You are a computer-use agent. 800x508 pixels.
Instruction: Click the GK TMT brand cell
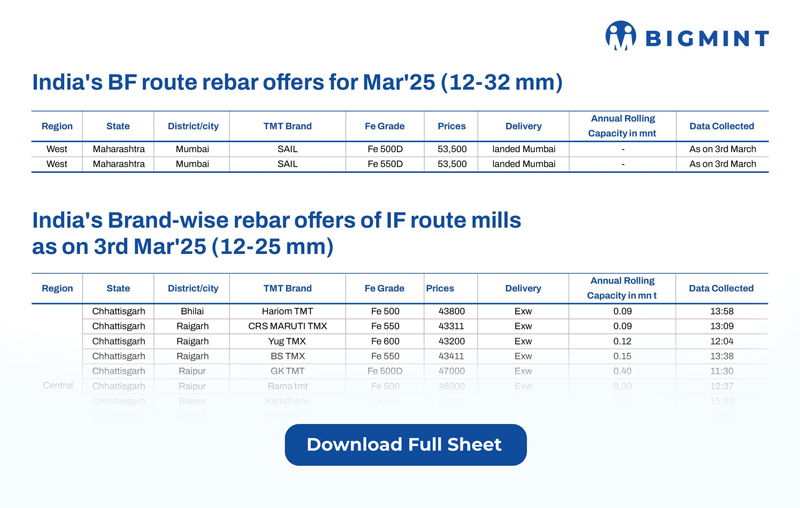click(x=287, y=371)
